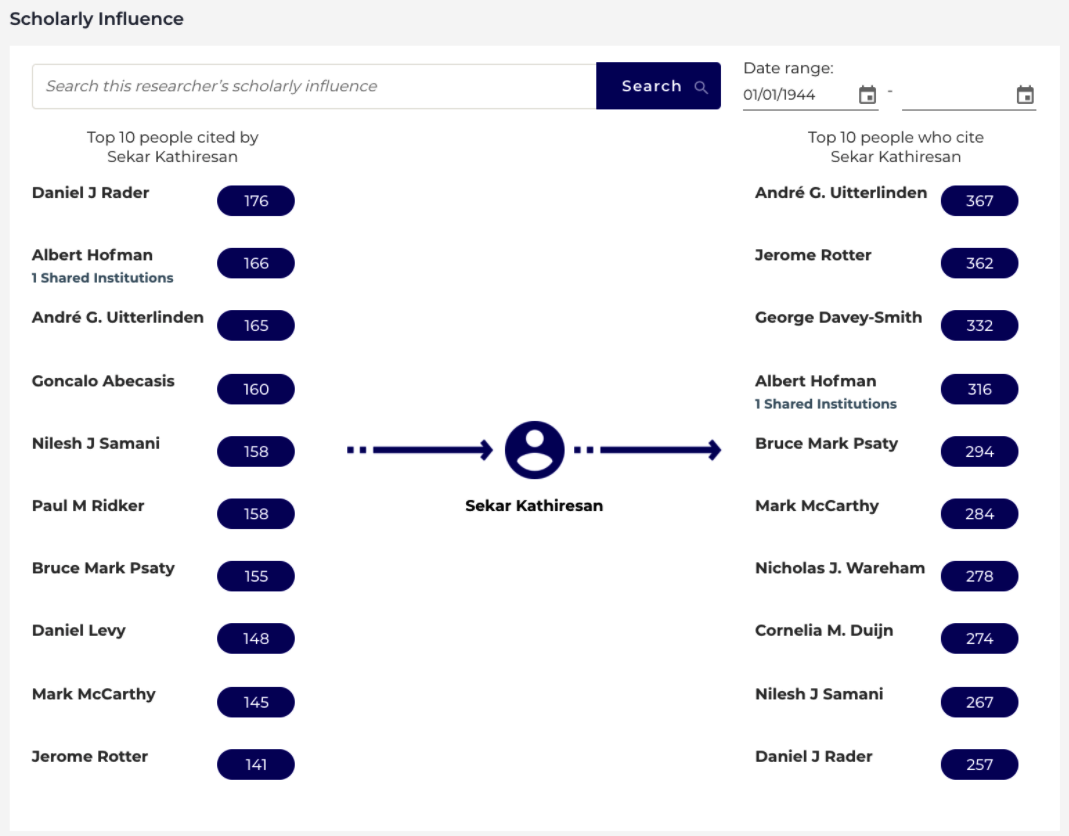1069x836 pixels.
Task: Click the 165 citation count badge
Action: pos(256,326)
